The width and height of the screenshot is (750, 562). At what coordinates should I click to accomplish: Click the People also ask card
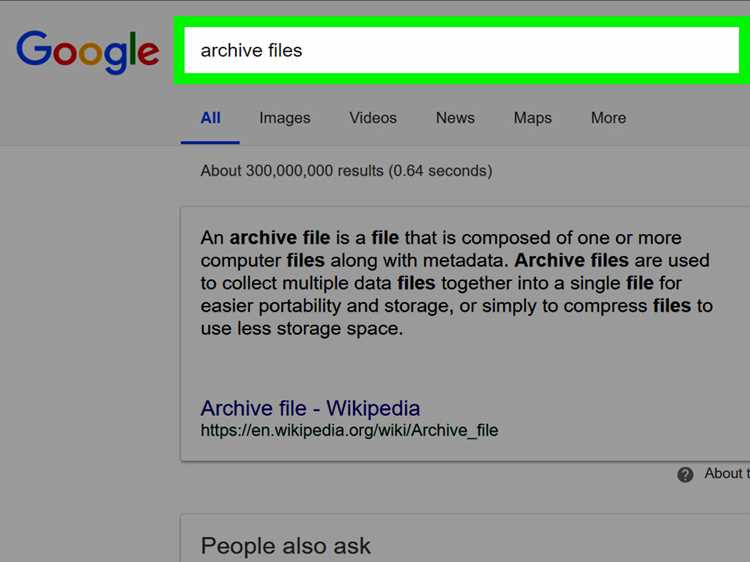[465, 539]
